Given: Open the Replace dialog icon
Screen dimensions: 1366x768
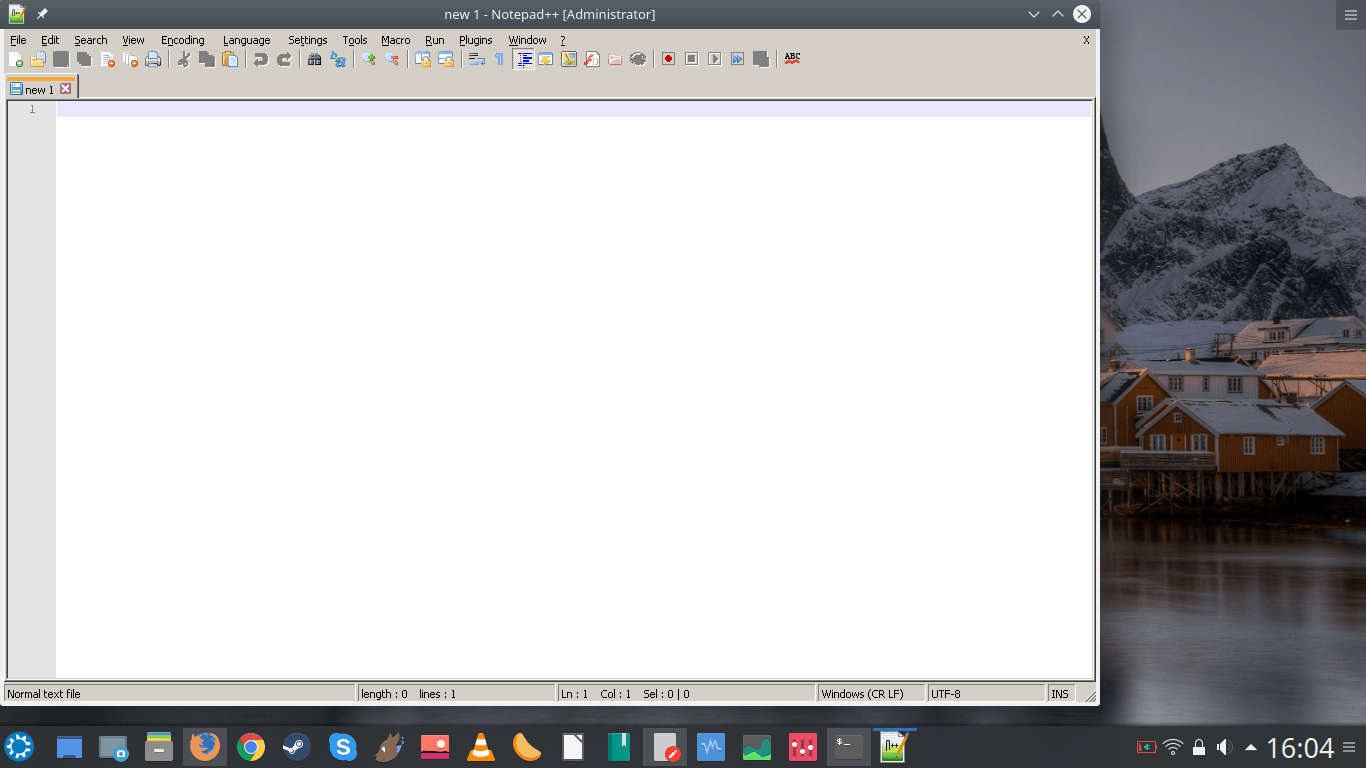Looking at the screenshot, I should click(x=338, y=59).
